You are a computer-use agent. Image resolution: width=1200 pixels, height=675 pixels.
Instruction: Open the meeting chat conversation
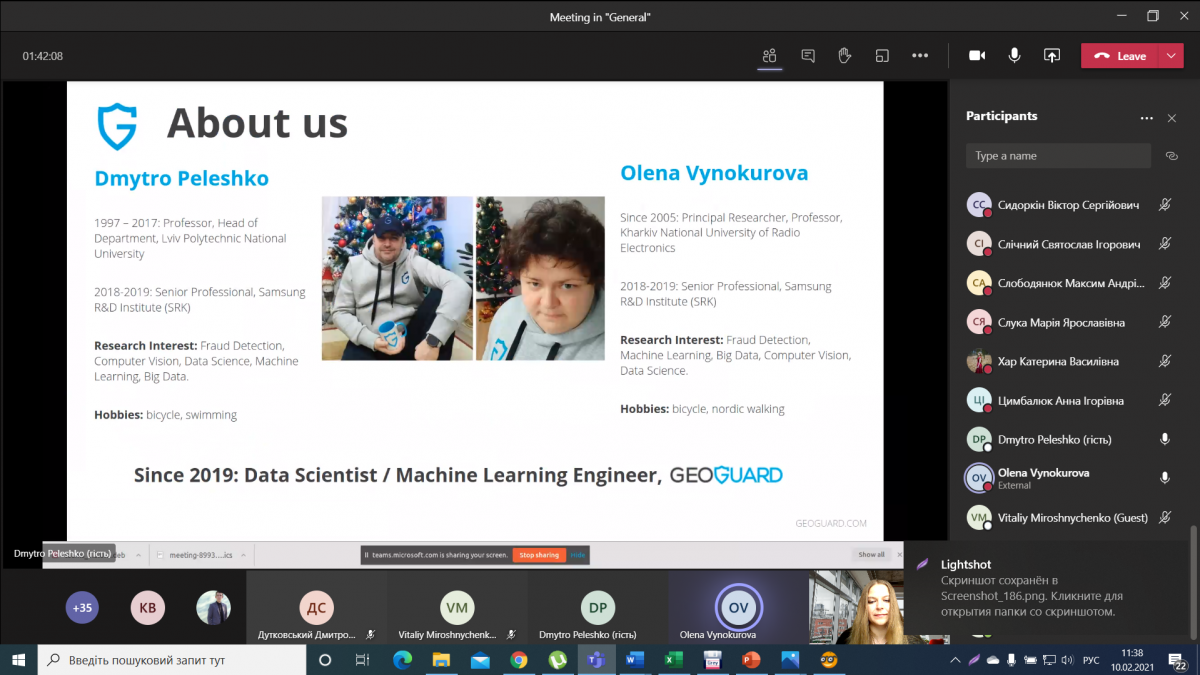807,56
